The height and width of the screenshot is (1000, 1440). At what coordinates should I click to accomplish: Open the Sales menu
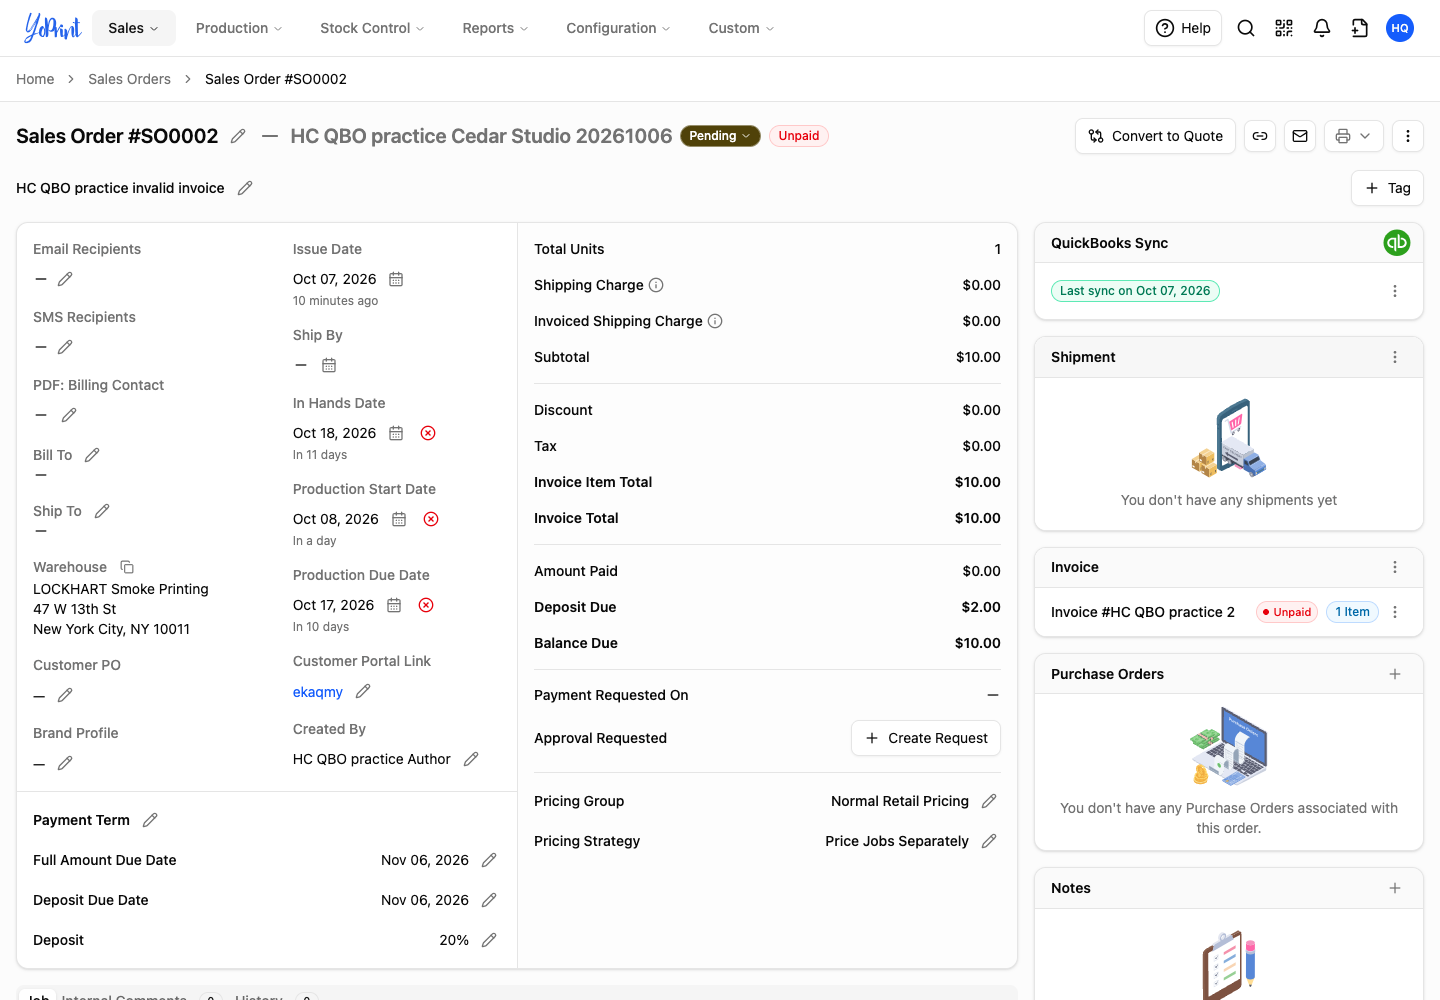click(134, 28)
